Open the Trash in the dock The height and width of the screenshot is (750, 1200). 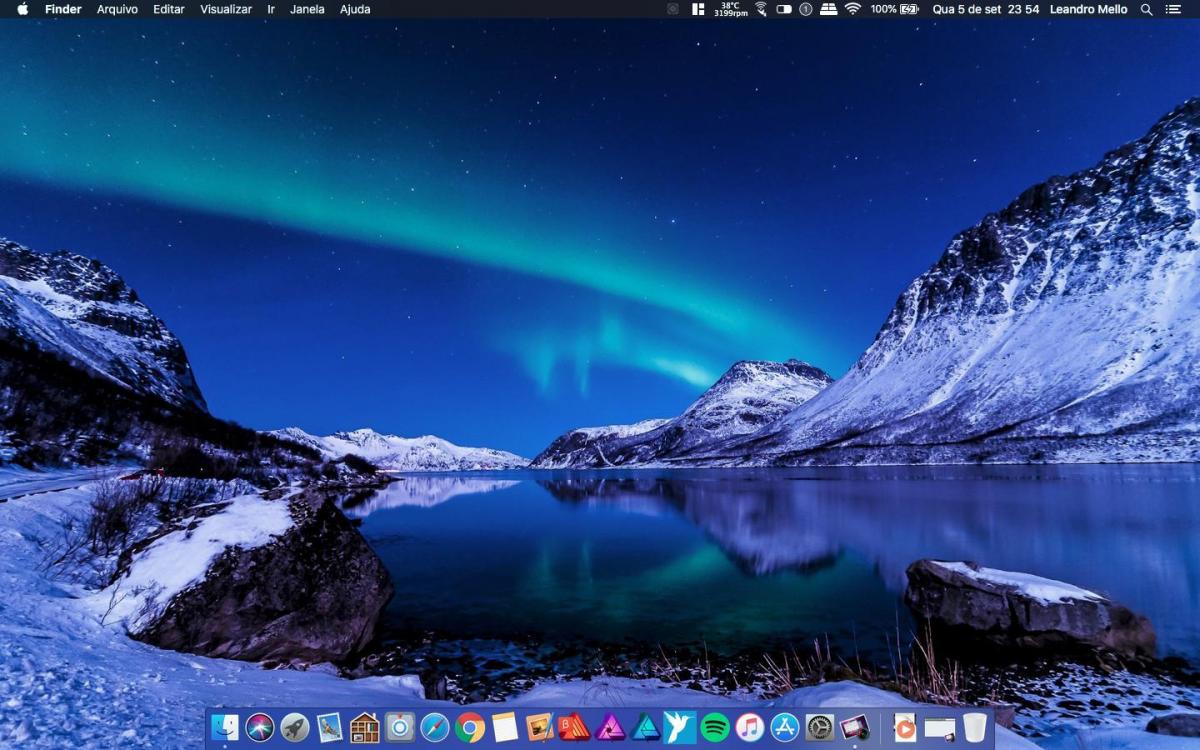click(975, 727)
